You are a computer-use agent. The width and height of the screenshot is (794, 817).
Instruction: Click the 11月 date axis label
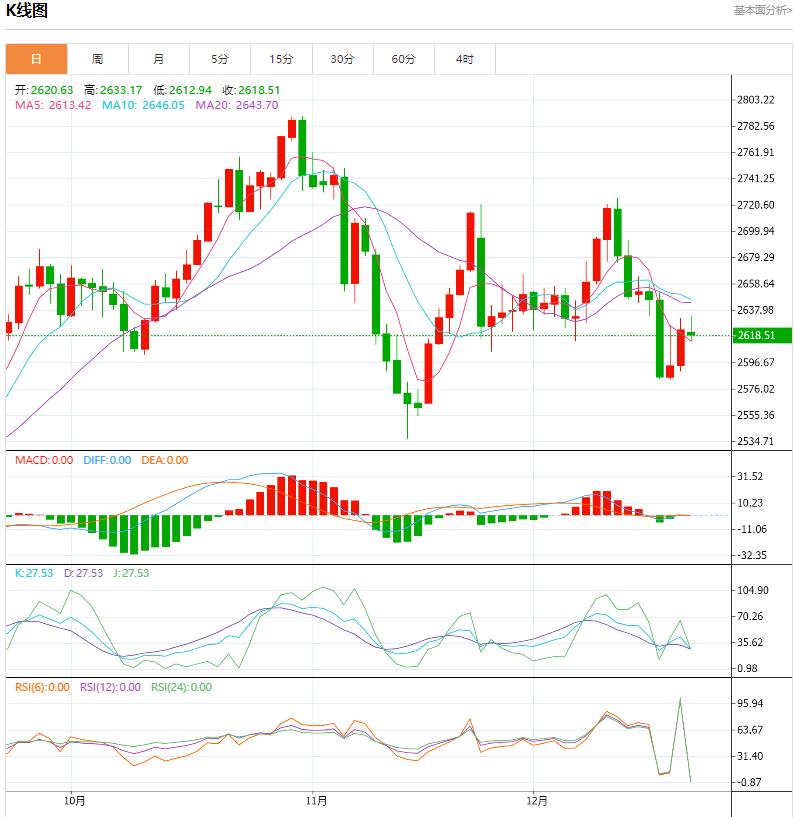pyautogui.click(x=316, y=801)
